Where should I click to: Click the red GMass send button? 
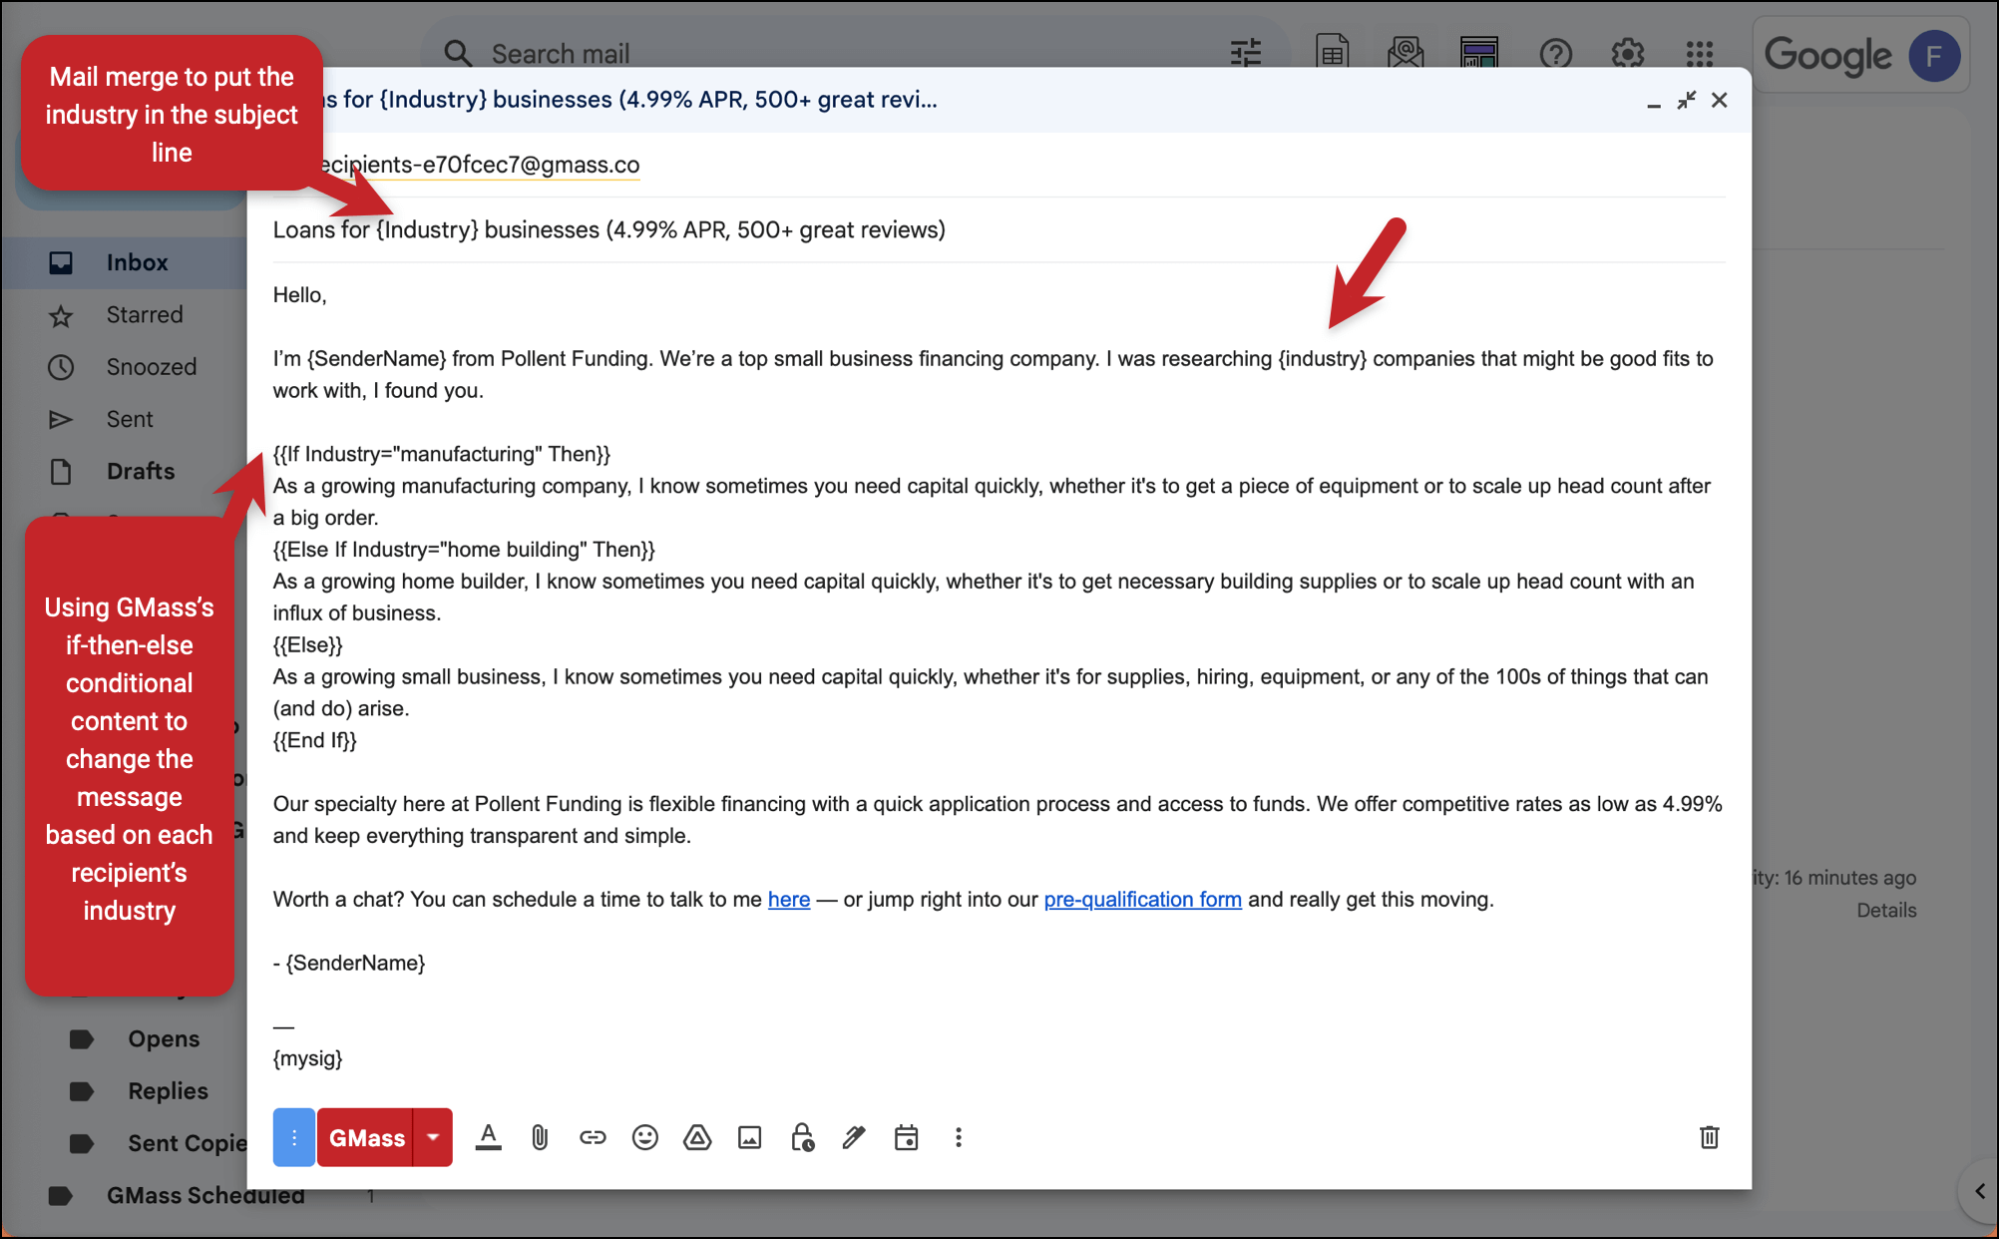(x=365, y=1137)
